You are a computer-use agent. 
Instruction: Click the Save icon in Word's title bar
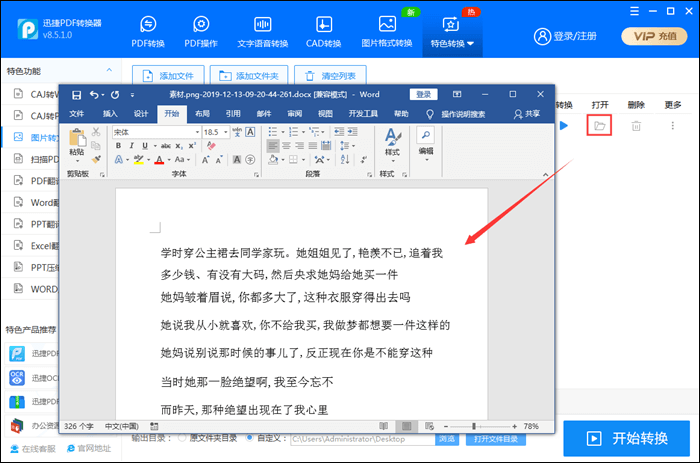[76, 95]
